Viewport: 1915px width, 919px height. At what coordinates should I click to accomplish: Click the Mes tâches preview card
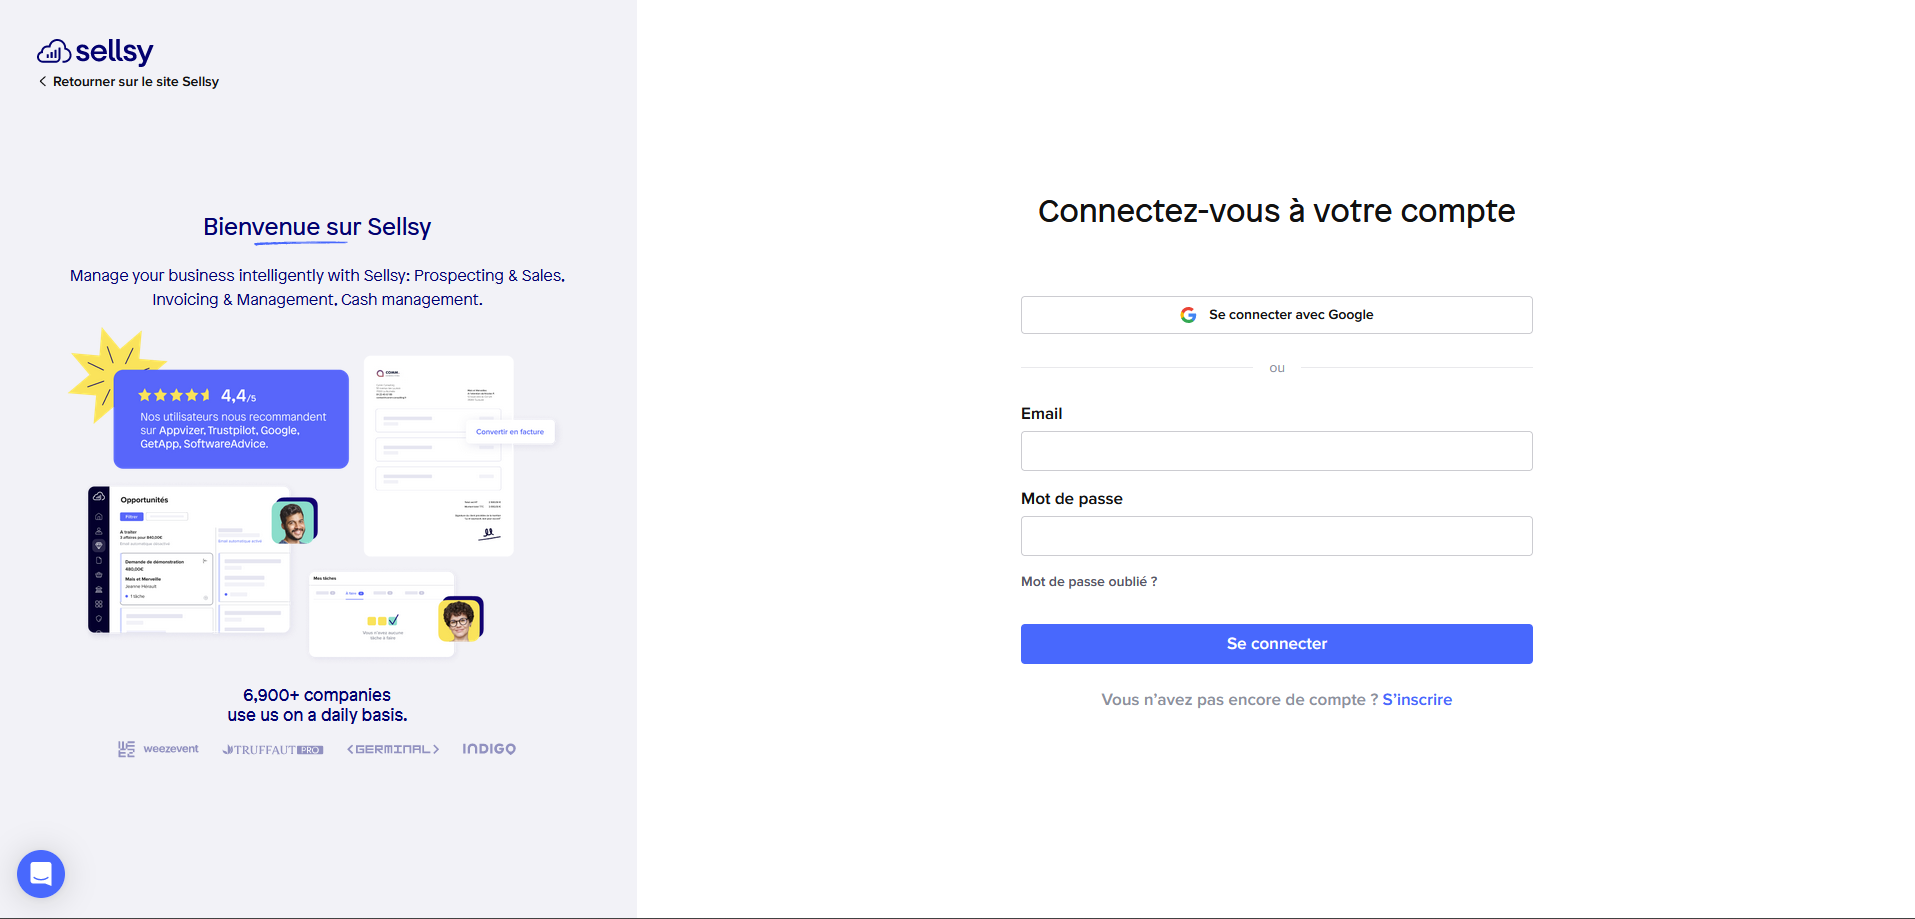pyautogui.click(x=382, y=614)
